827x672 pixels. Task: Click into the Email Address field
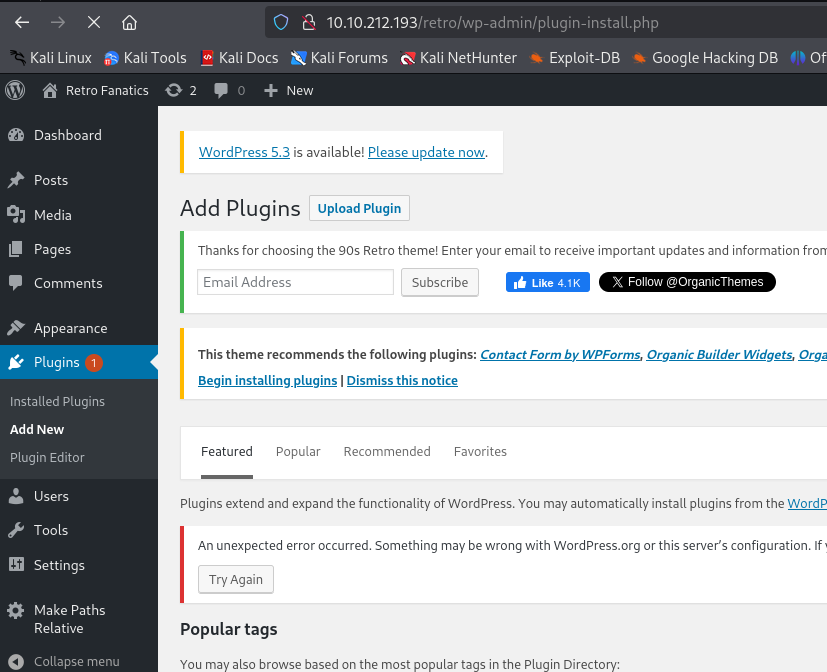tap(295, 282)
